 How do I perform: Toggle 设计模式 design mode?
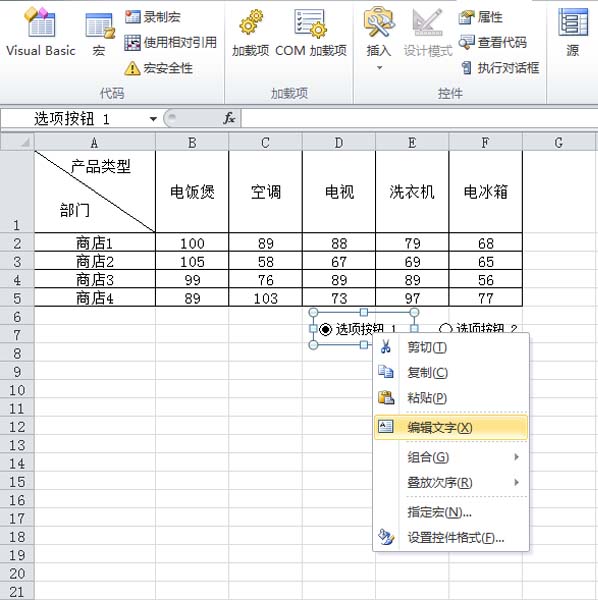[428, 33]
